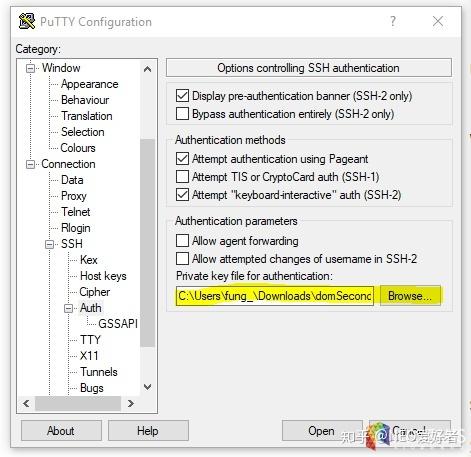This screenshot has width=471, height=457.
Task: Click the horizontal scroll left arrow
Action: (26, 403)
